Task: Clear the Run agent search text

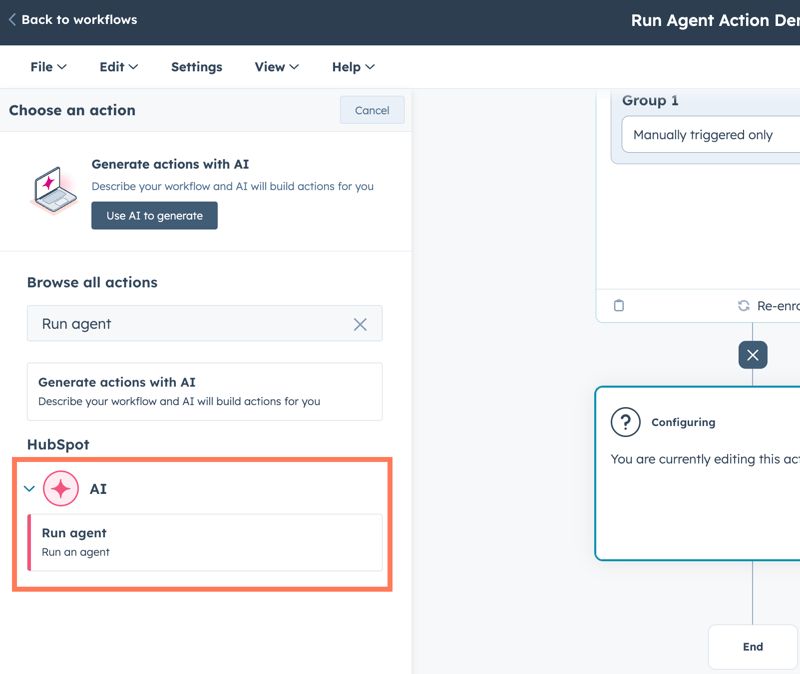Action: [360, 324]
